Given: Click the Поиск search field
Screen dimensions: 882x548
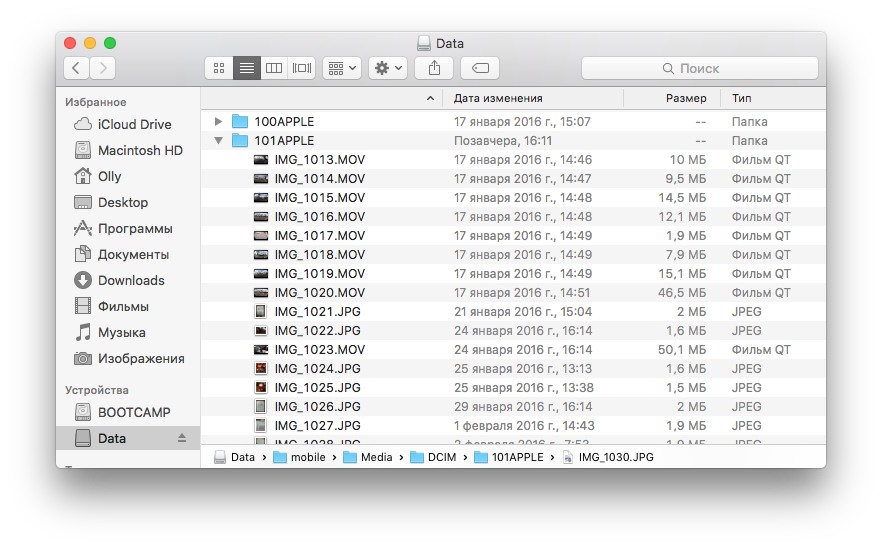Looking at the screenshot, I should coord(699,68).
